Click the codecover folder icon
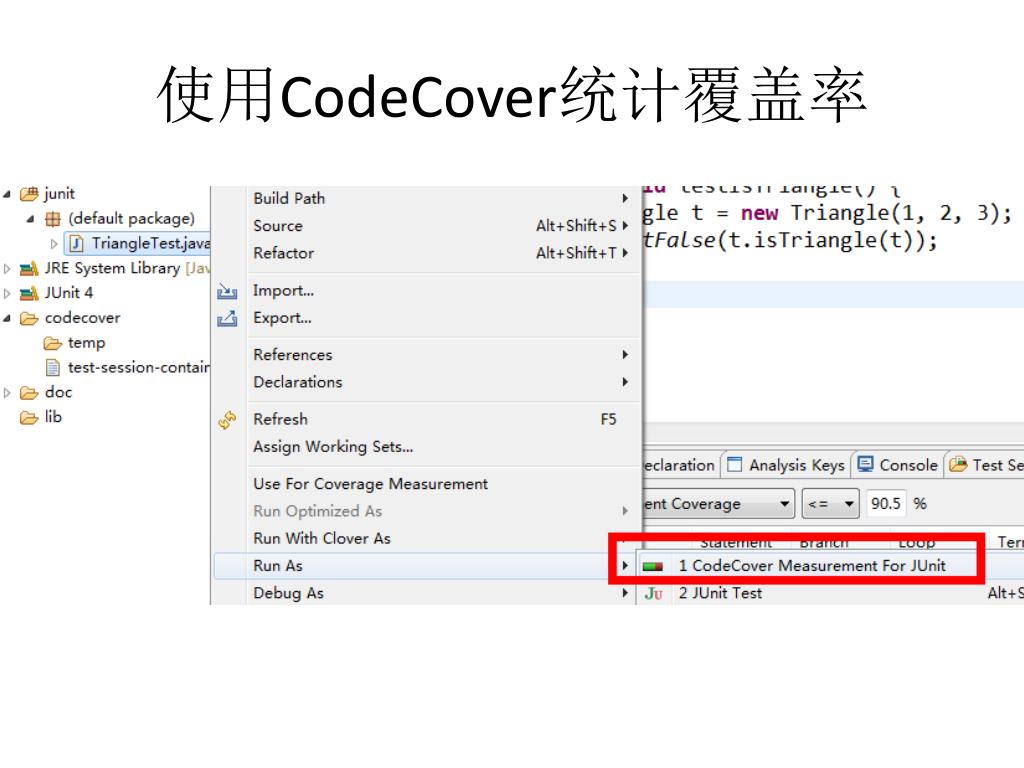 coord(29,318)
